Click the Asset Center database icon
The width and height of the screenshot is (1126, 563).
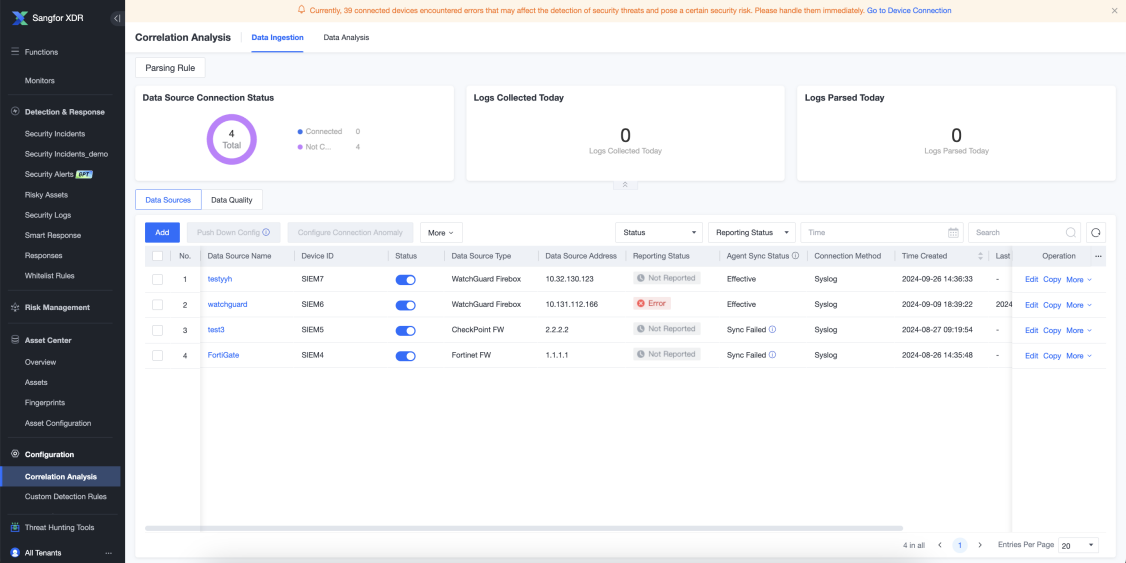point(15,340)
